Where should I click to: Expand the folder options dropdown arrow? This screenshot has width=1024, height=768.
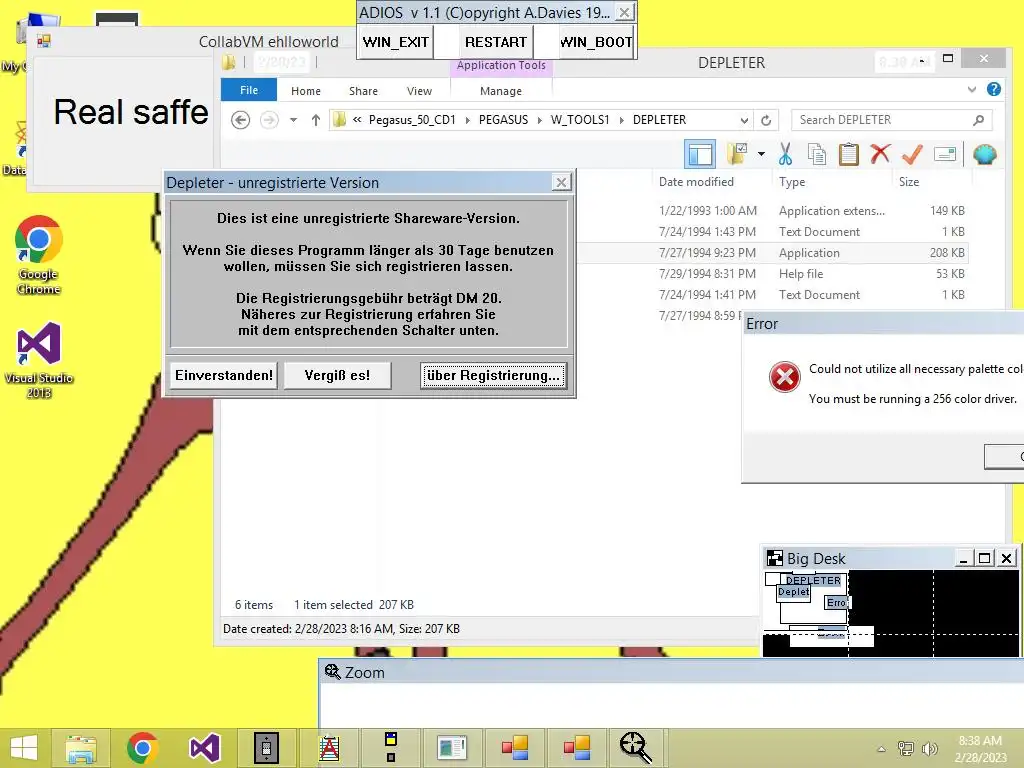pyautogui.click(x=761, y=154)
